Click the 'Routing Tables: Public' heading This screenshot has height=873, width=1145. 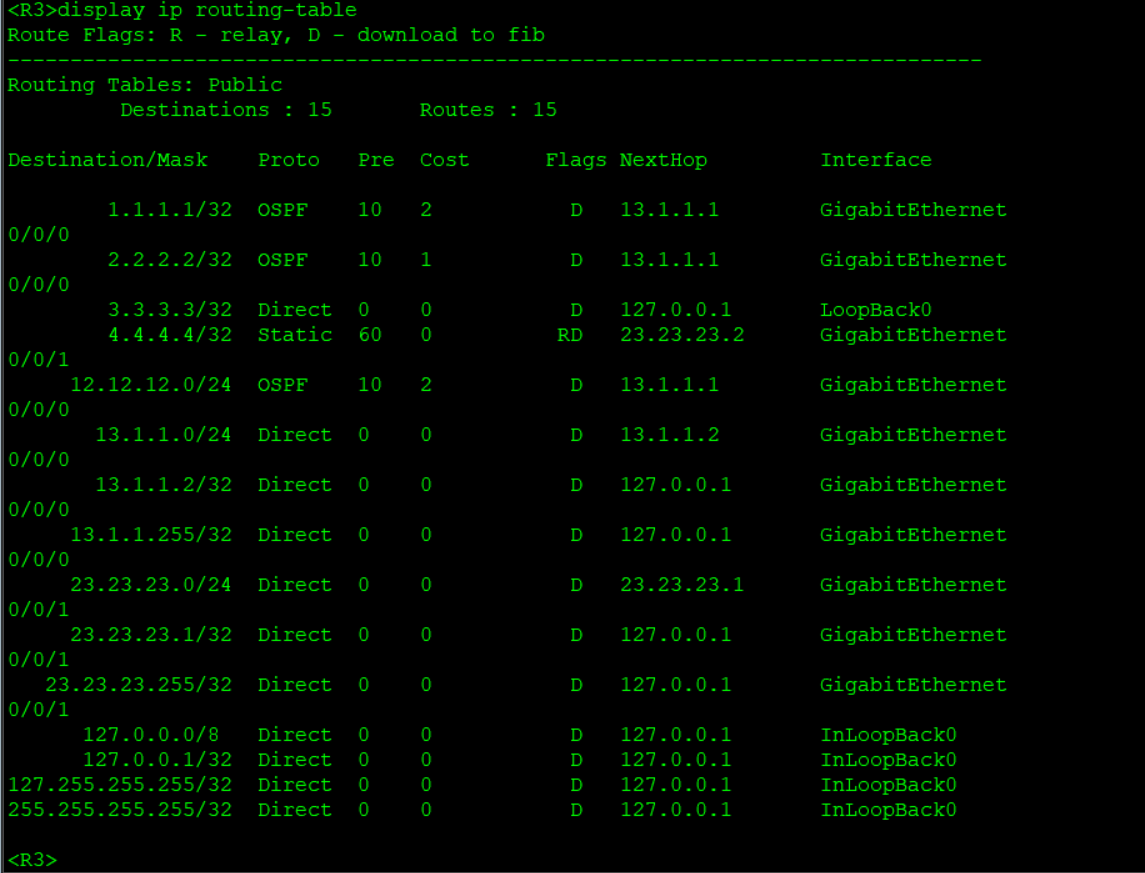click(145, 85)
